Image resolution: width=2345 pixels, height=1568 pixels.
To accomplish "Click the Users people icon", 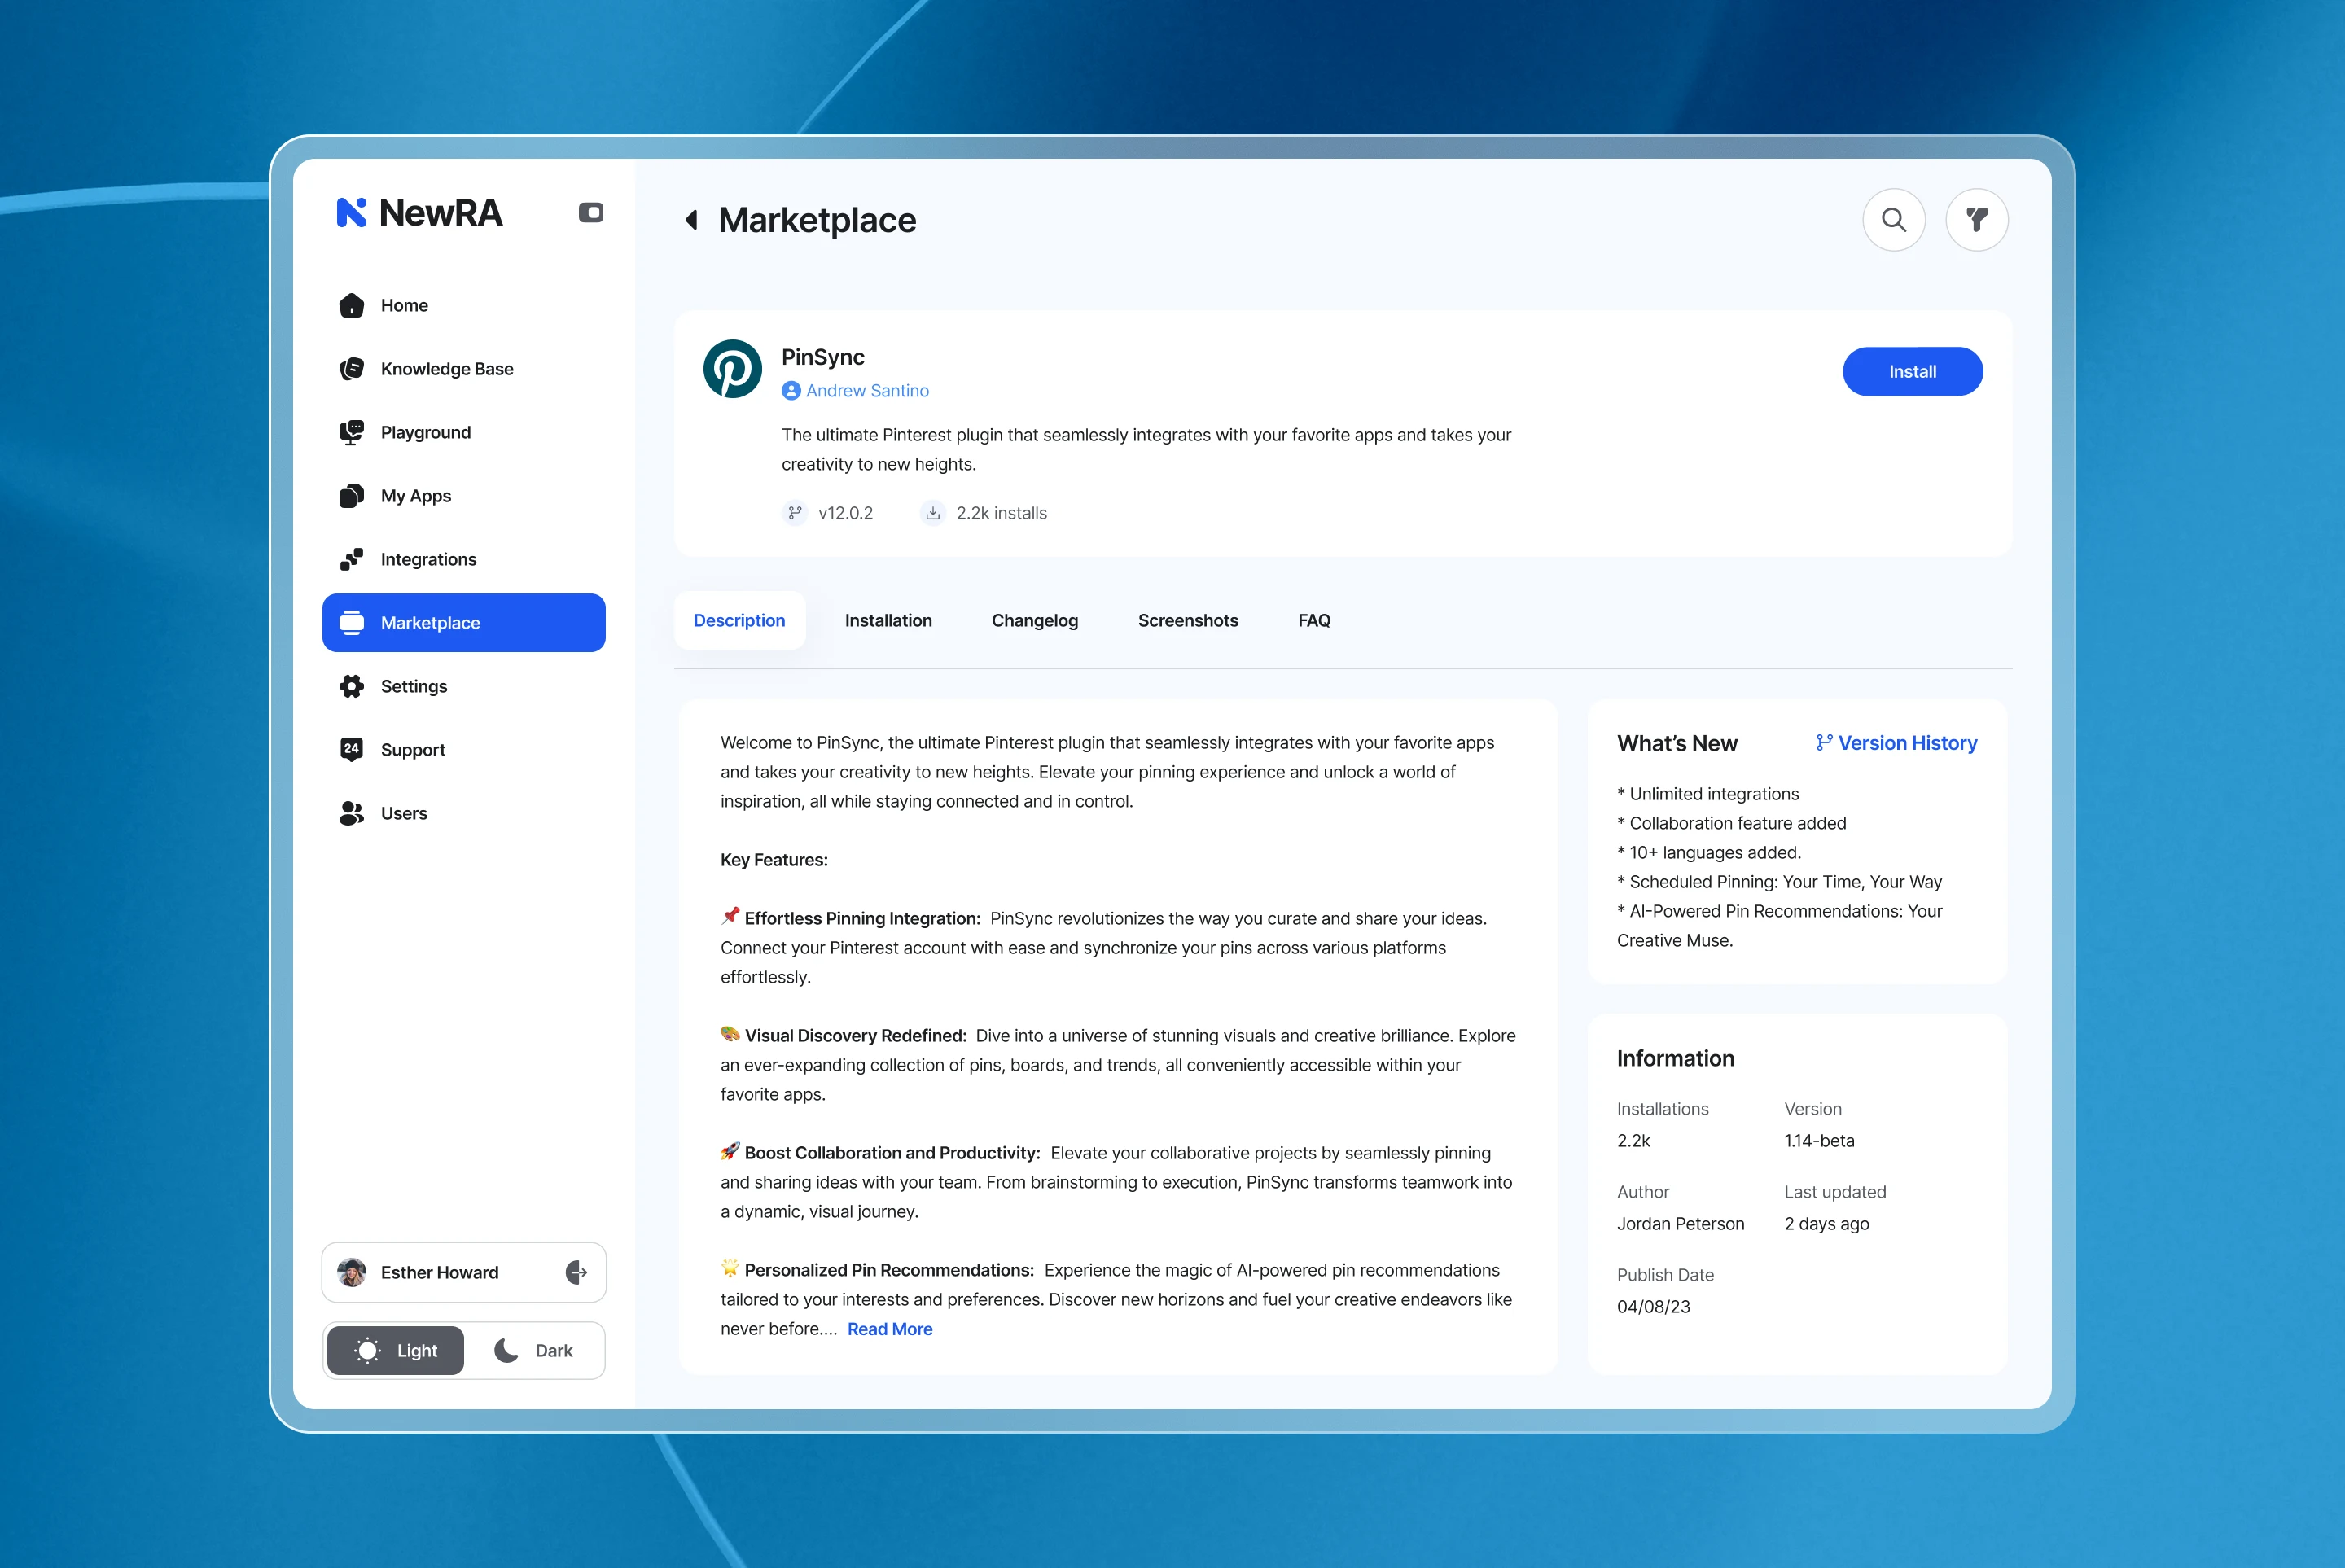I will click(351, 813).
